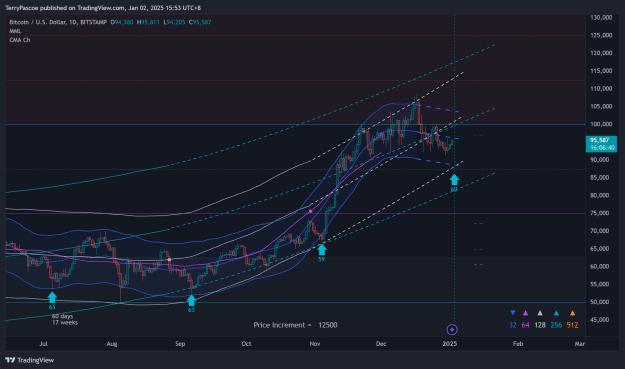Click the white 128 legend number
The height and width of the screenshot is (369, 625).
[x=540, y=325]
